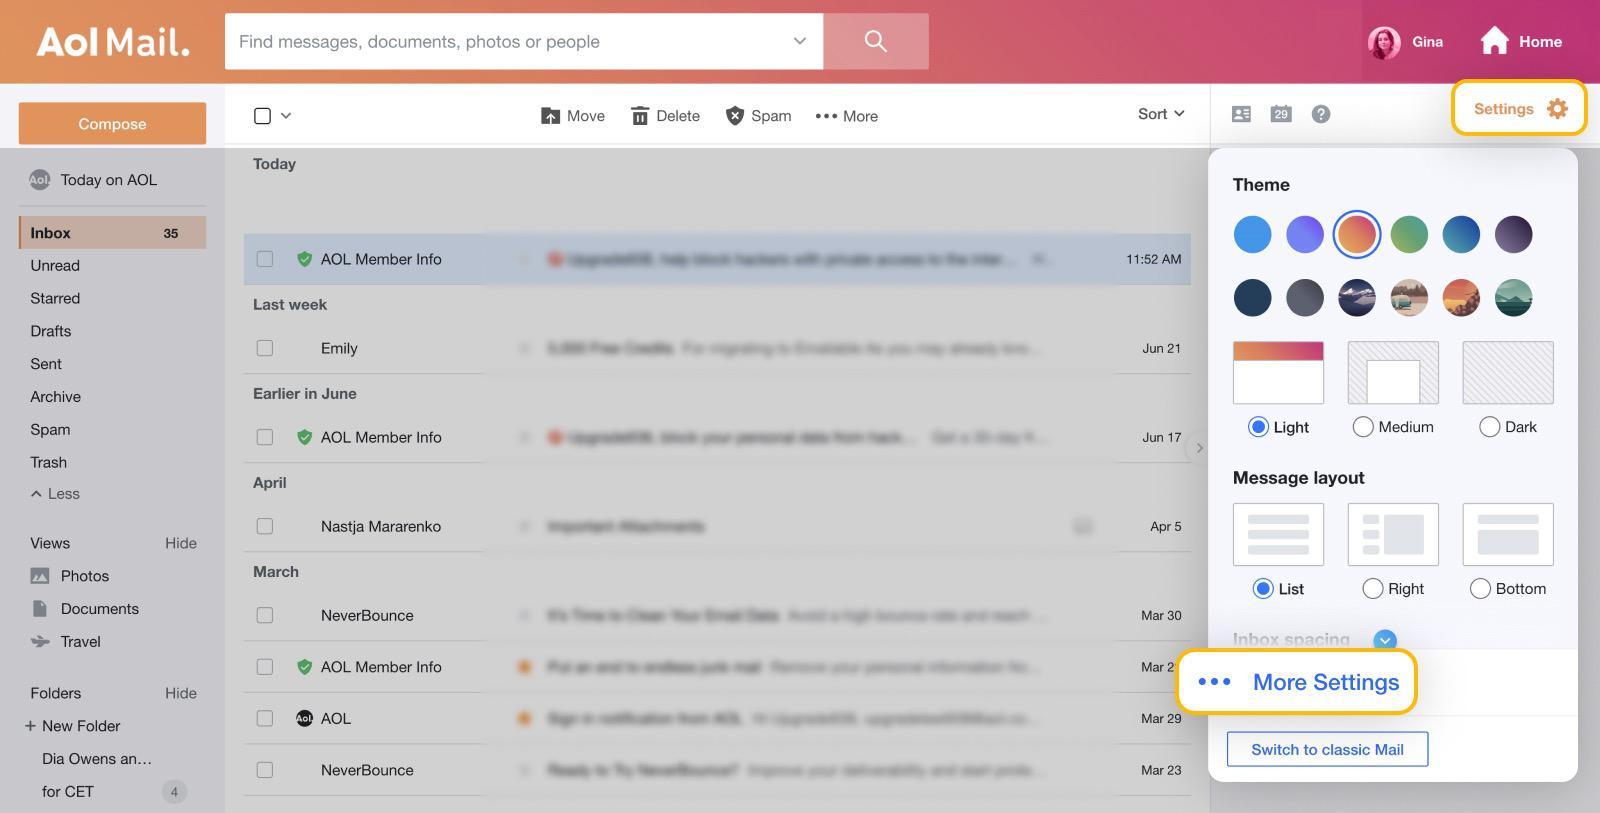Expand settings panel with blue down arrow

tap(1385, 639)
